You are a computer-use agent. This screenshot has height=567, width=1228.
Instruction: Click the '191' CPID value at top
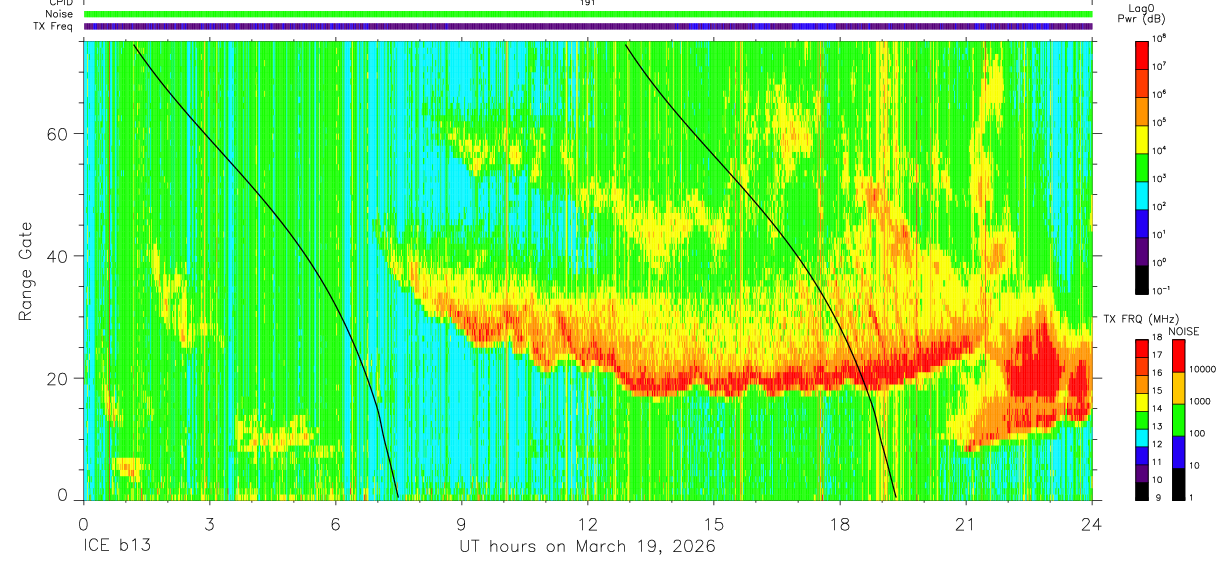(587, 3)
